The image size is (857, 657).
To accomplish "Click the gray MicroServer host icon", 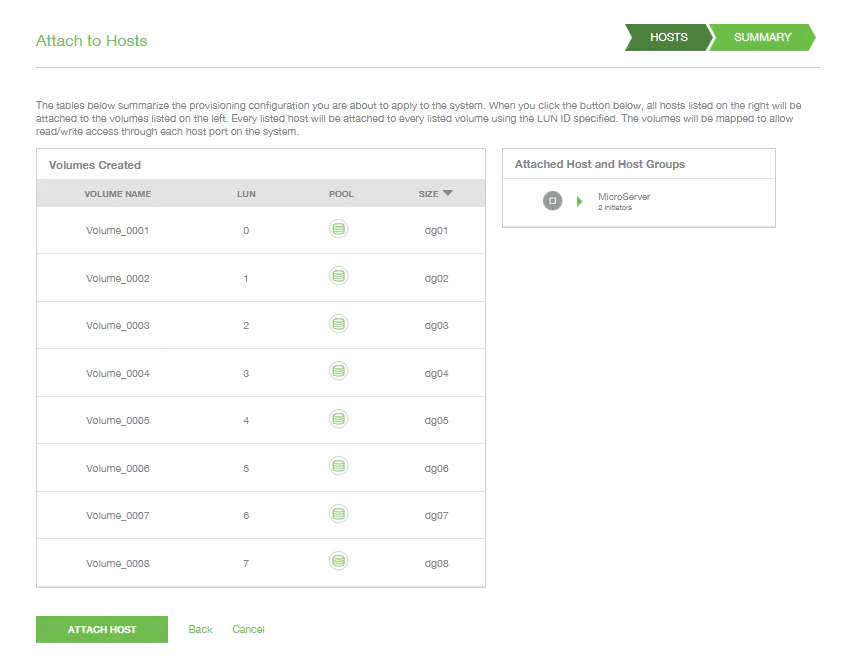I will (552, 201).
